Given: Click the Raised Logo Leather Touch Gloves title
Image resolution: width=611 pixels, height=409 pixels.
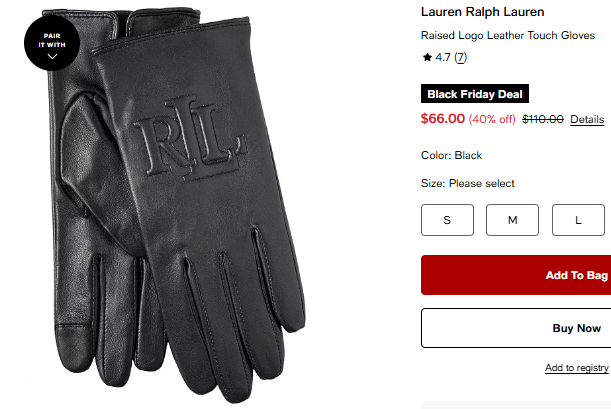Looking at the screenshot, I should (x=508, y=35).
